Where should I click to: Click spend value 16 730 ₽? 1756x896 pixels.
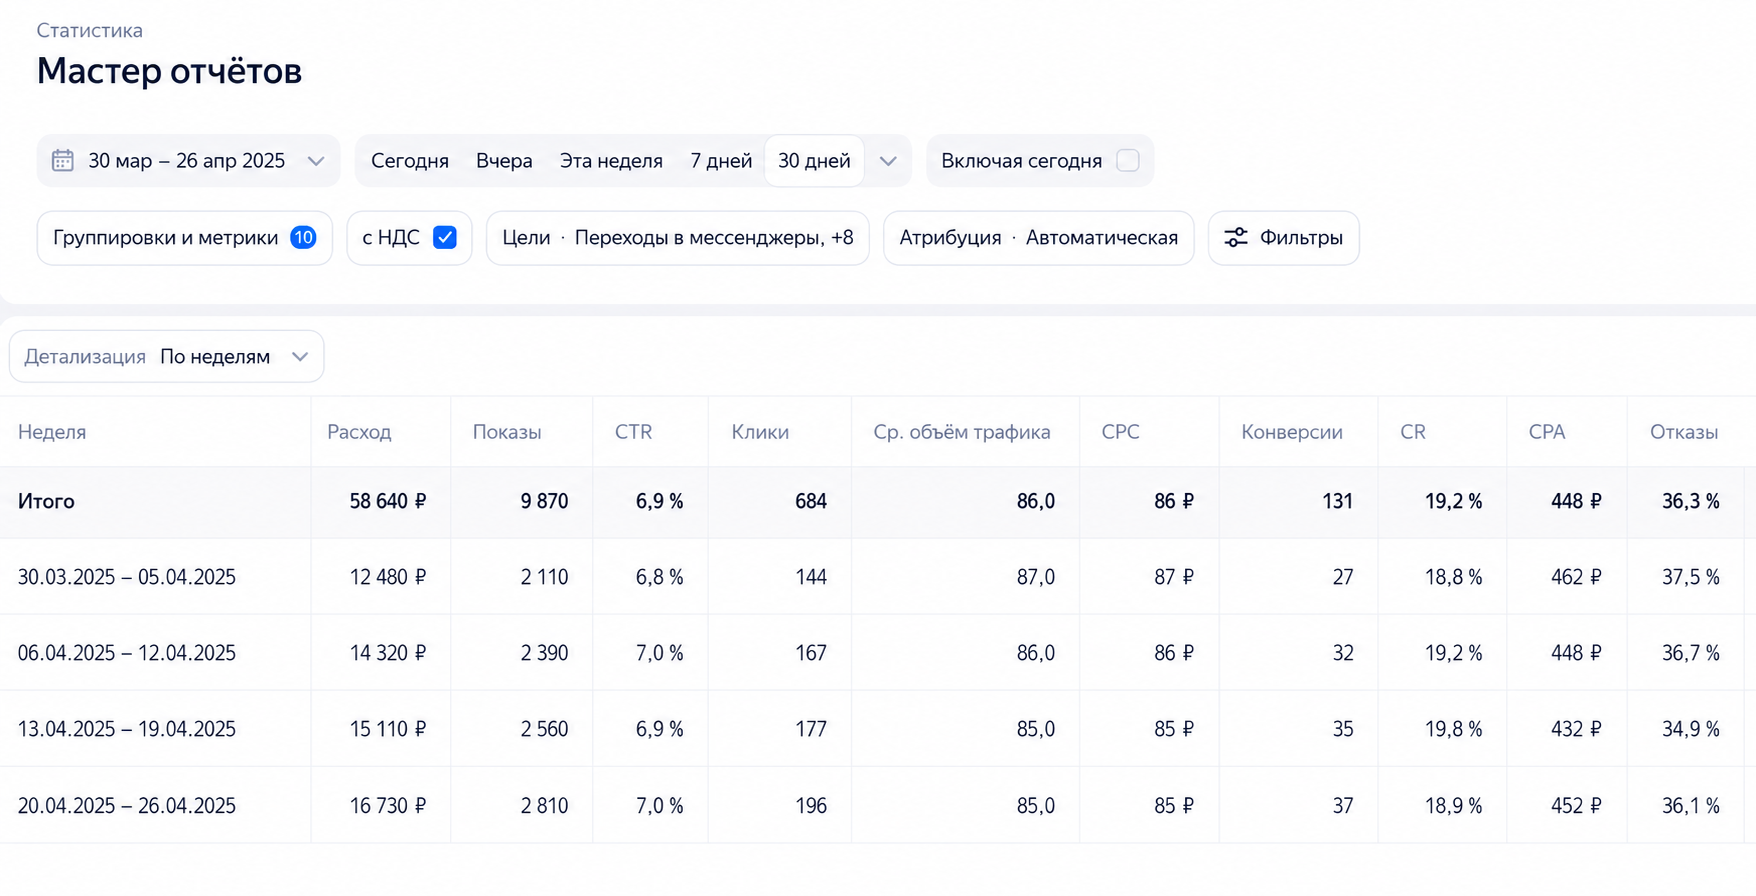[388, 806]
